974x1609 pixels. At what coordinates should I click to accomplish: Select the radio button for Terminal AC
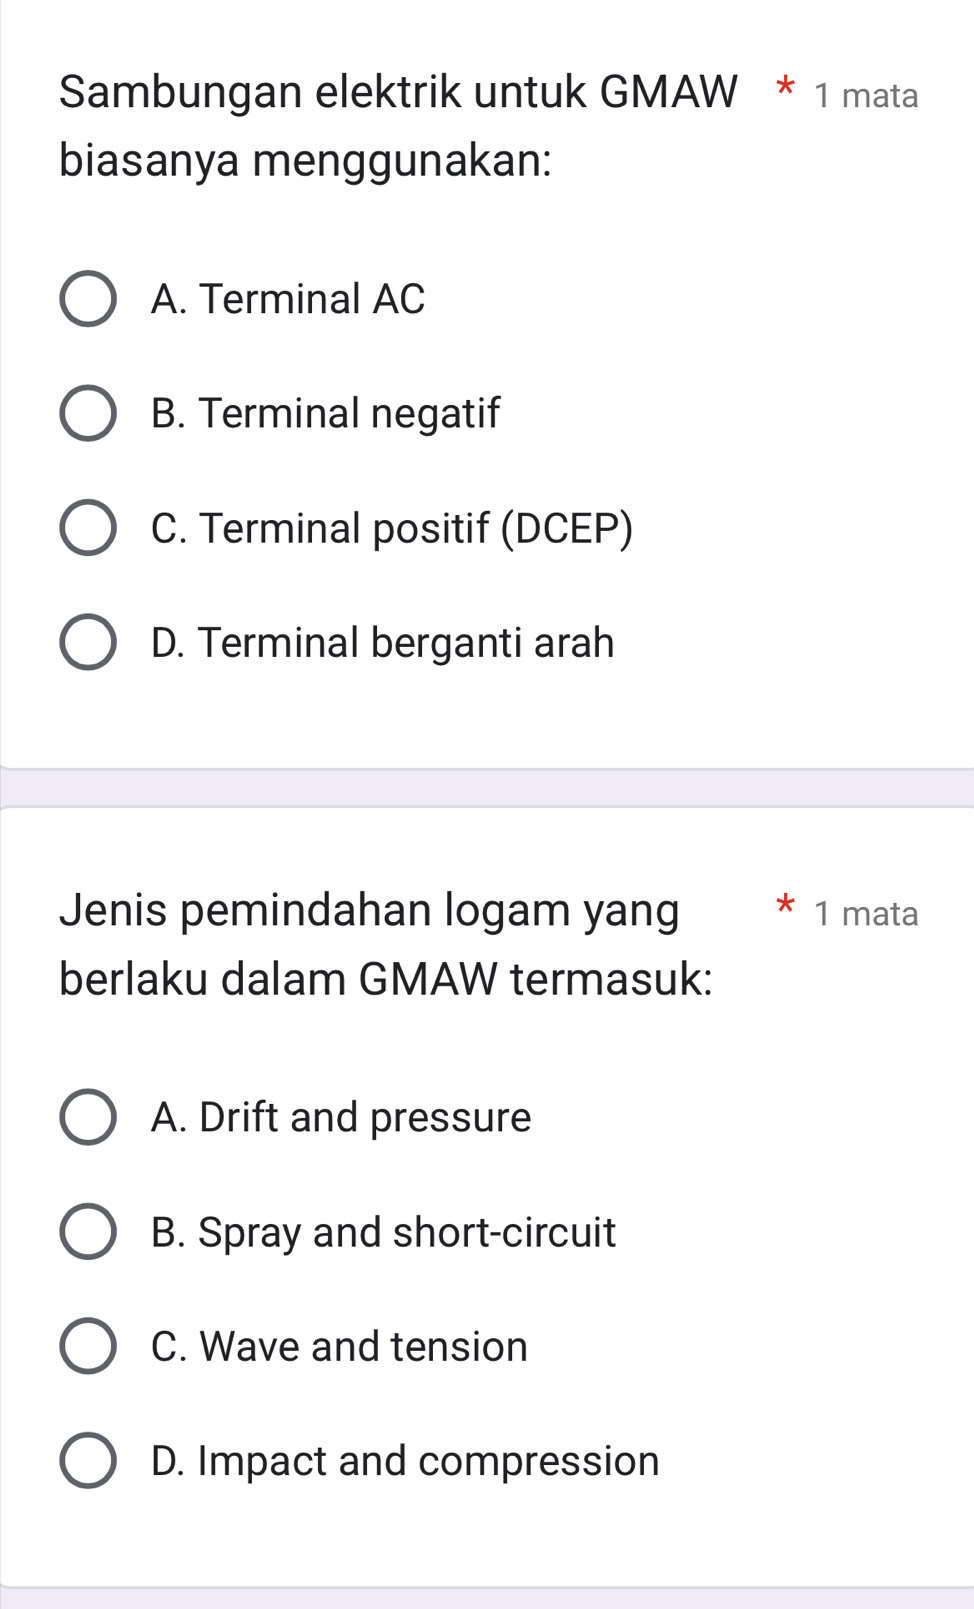[x=88, y=299]
